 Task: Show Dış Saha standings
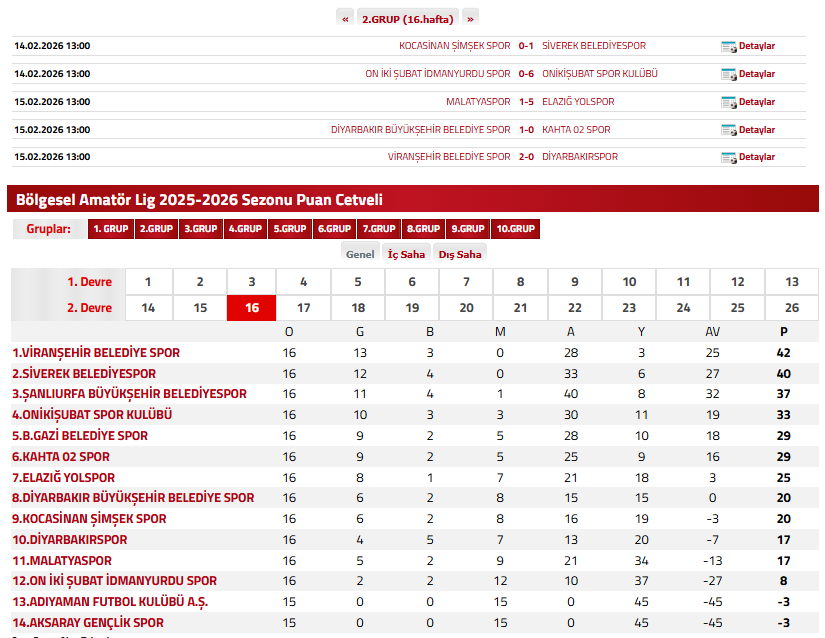coord(460,254)
